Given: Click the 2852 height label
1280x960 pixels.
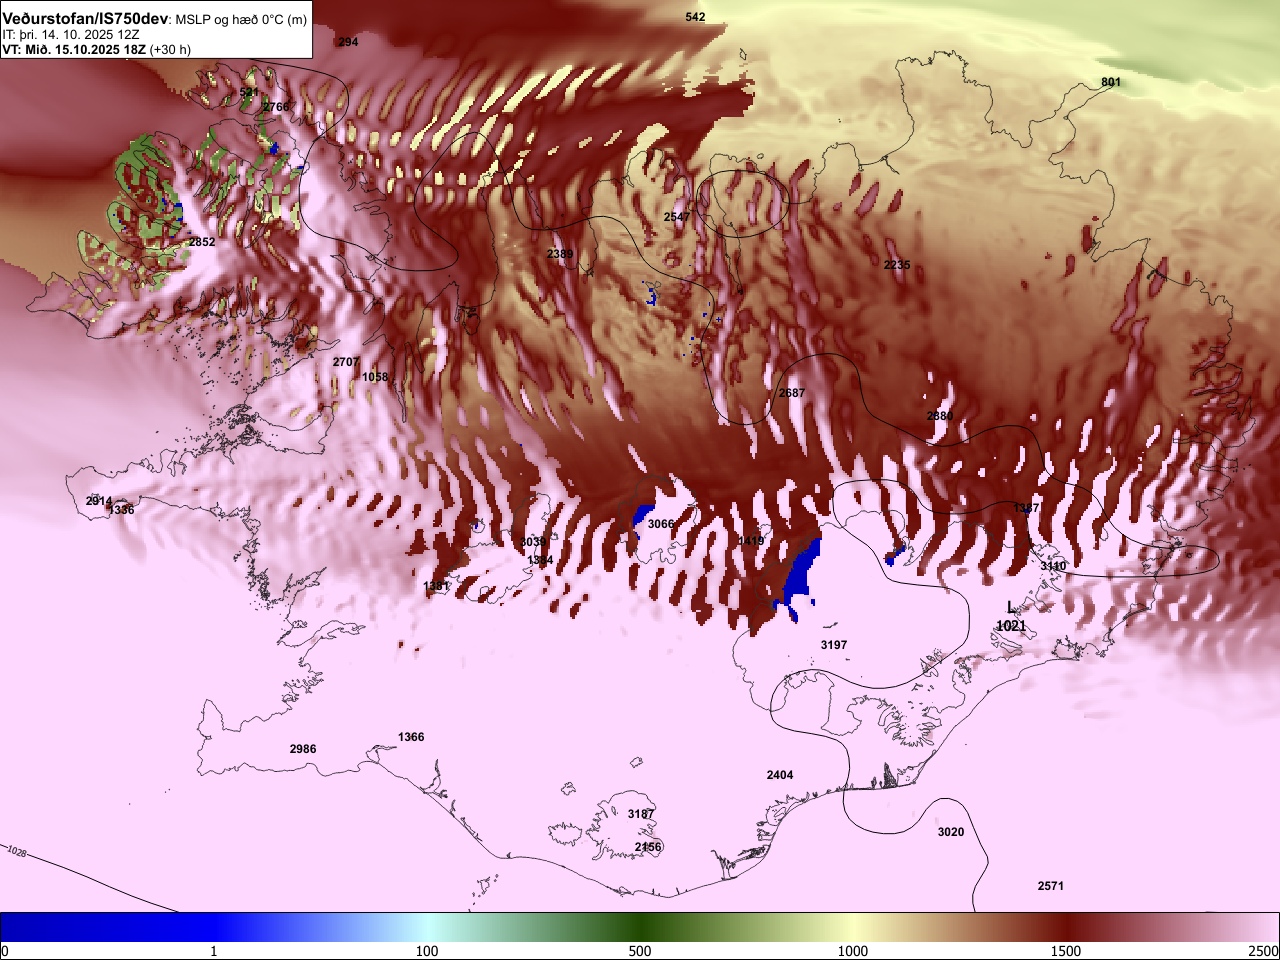Looking at the screenshot, I should (x=202, y=242).
